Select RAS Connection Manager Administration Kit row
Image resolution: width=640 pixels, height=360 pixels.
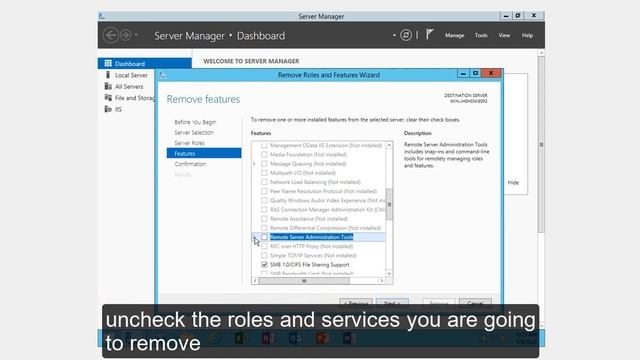(327, 210)
